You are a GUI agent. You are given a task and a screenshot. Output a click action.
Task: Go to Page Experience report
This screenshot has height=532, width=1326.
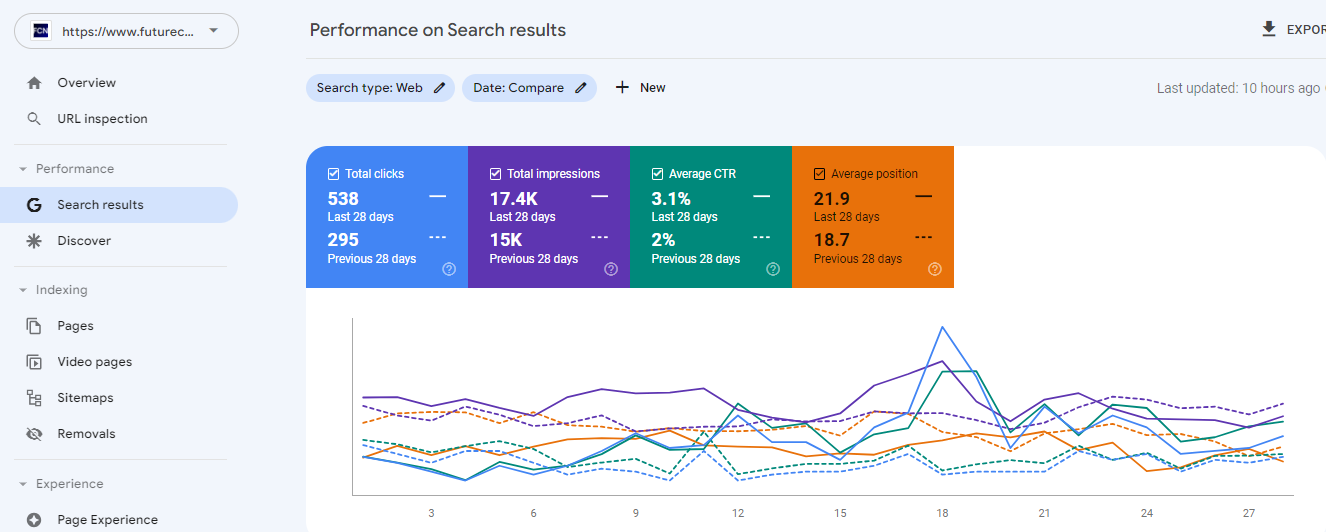click(x=107, y=520)
